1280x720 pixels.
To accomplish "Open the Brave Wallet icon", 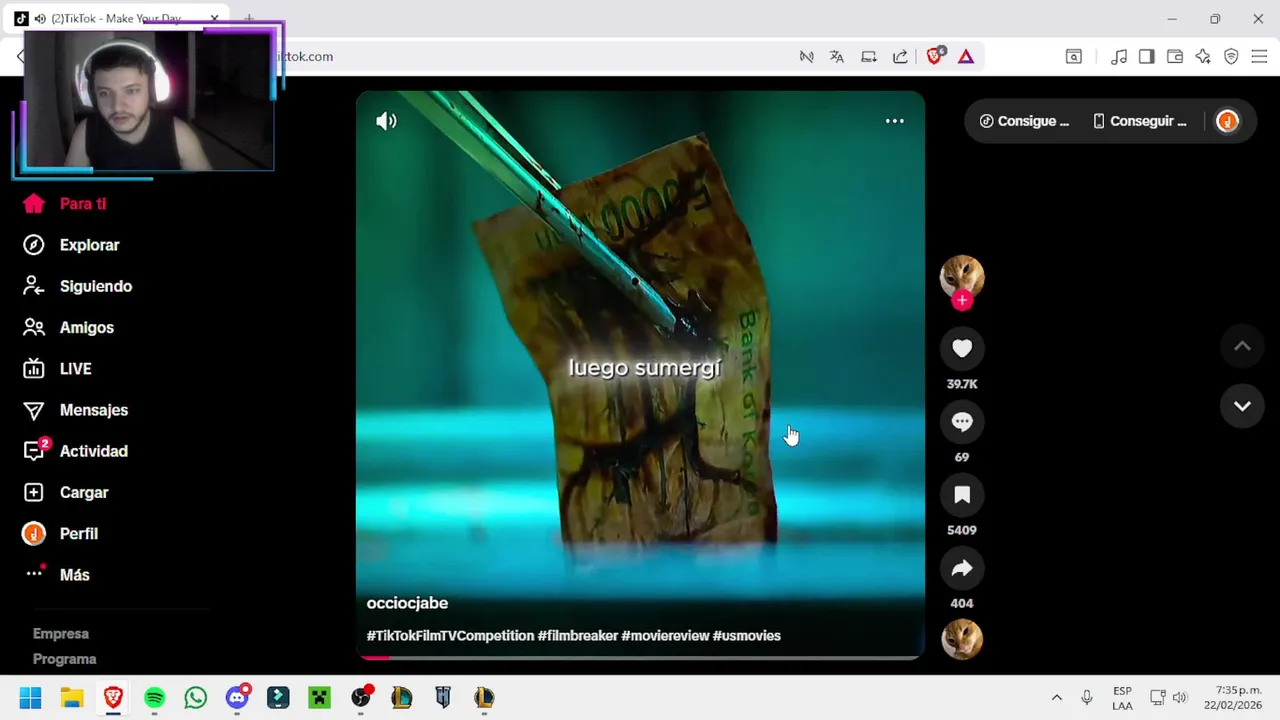I will (x=1175, y=57).
